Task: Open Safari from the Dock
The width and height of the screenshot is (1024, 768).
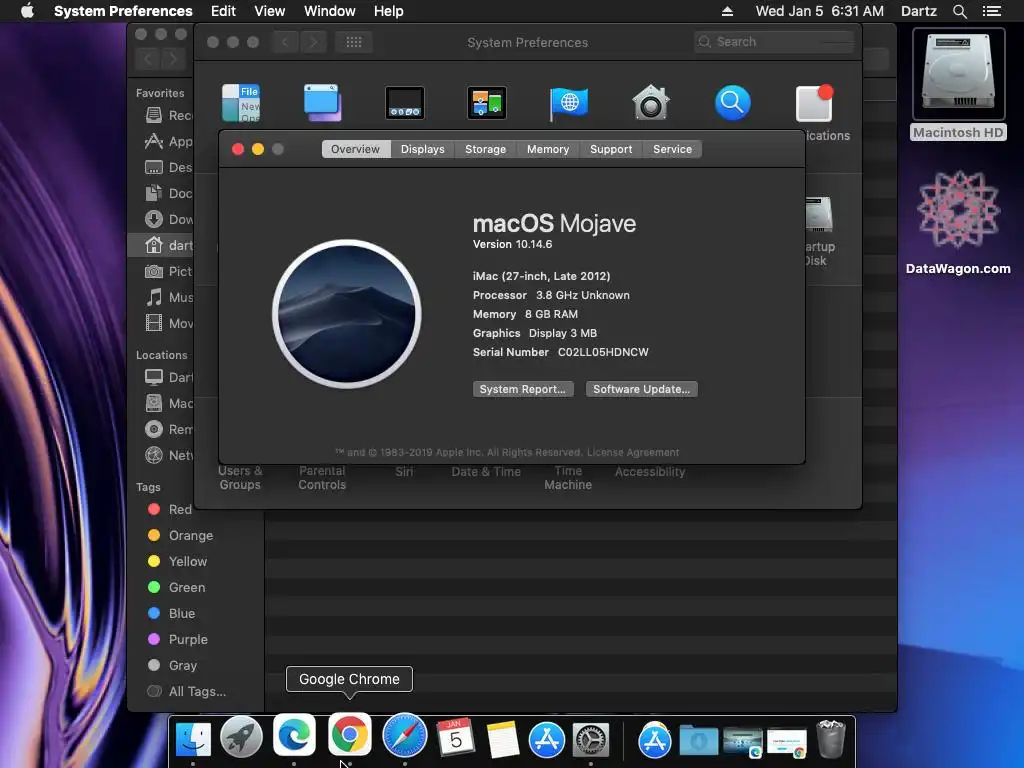Action: click(405, 736)
